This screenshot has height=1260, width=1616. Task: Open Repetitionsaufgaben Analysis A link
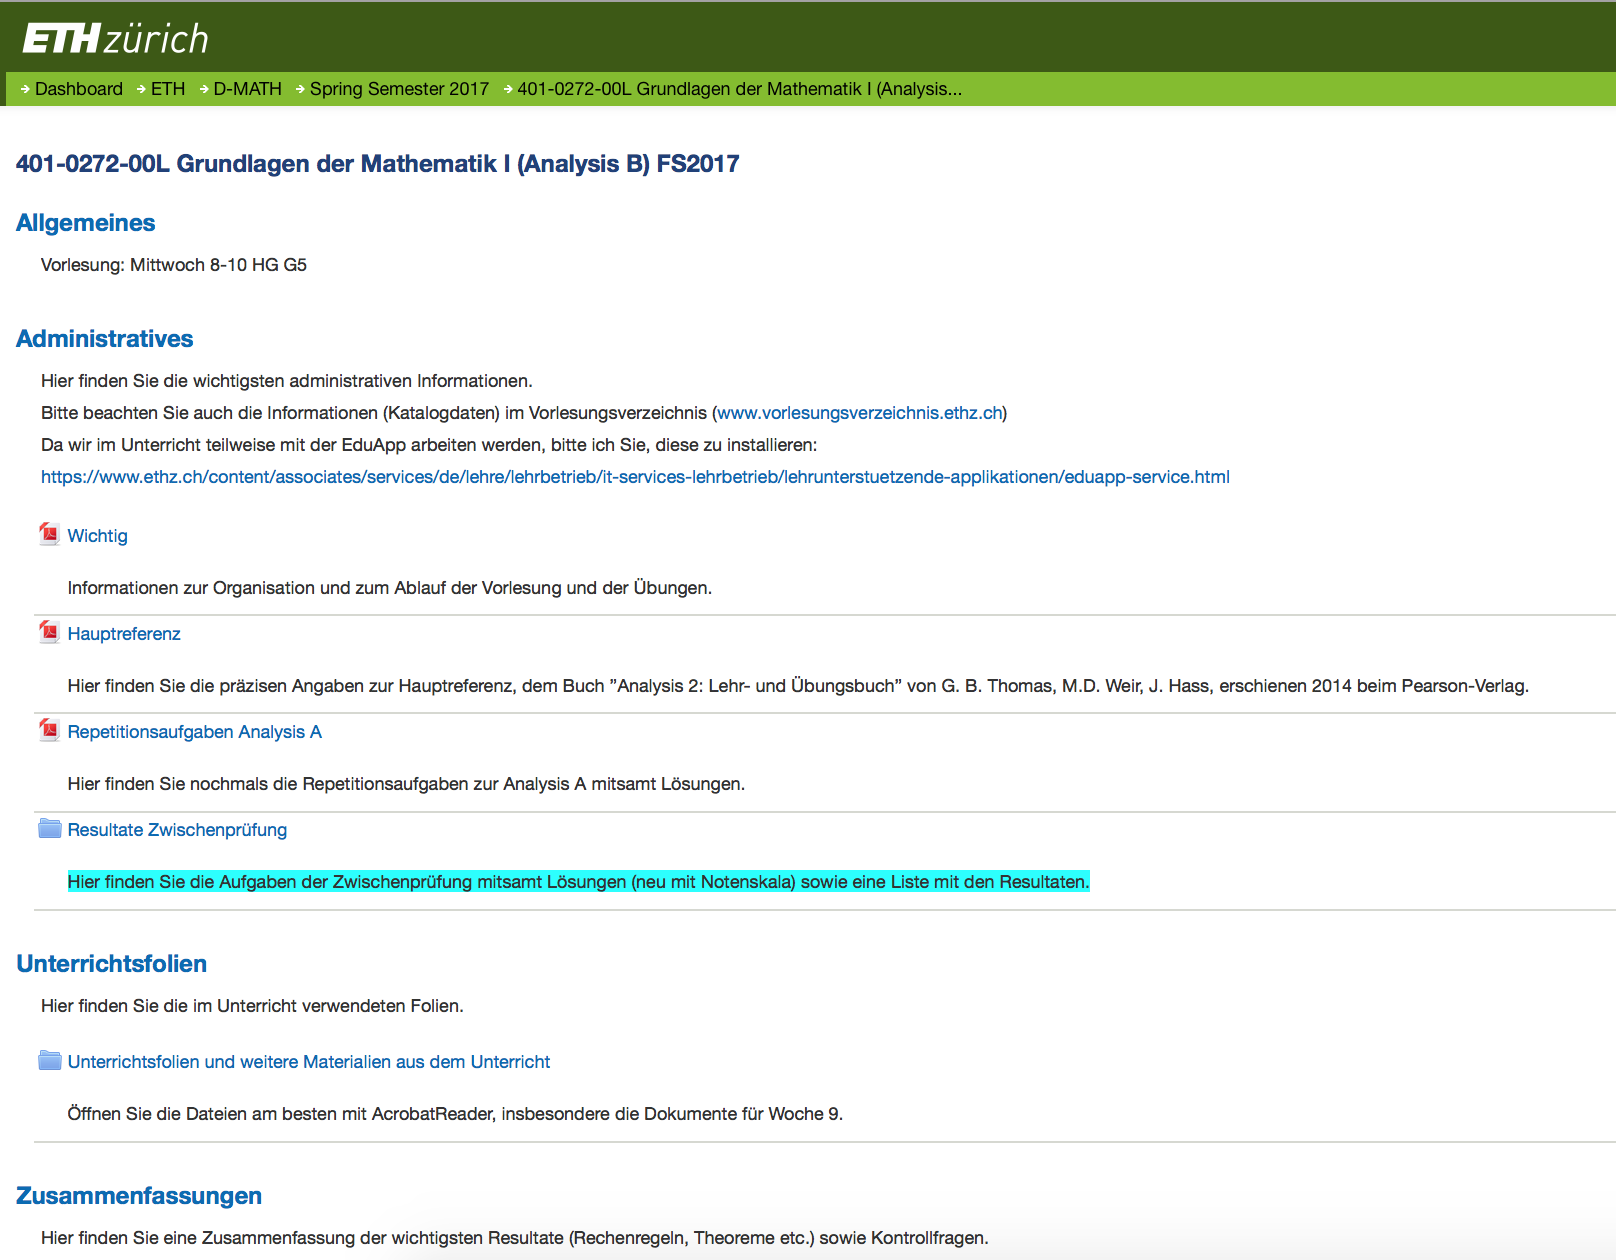(194, 732)
